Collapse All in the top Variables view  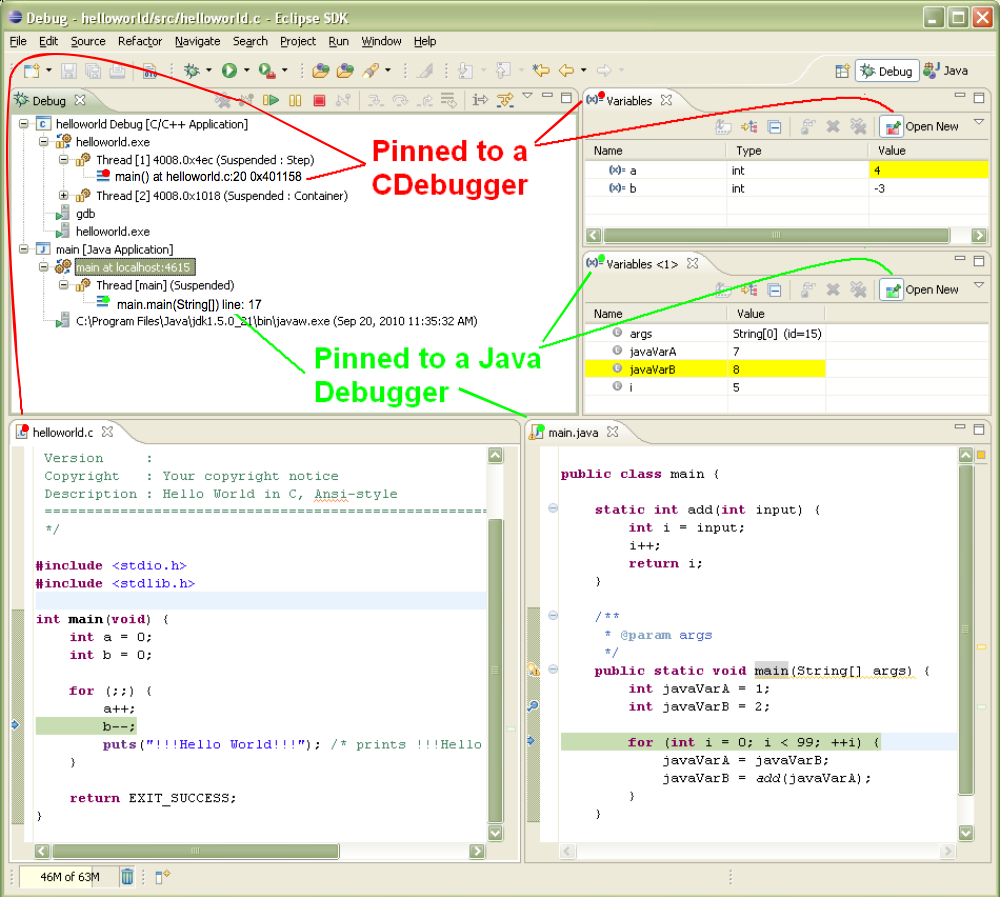click(774, 126)
